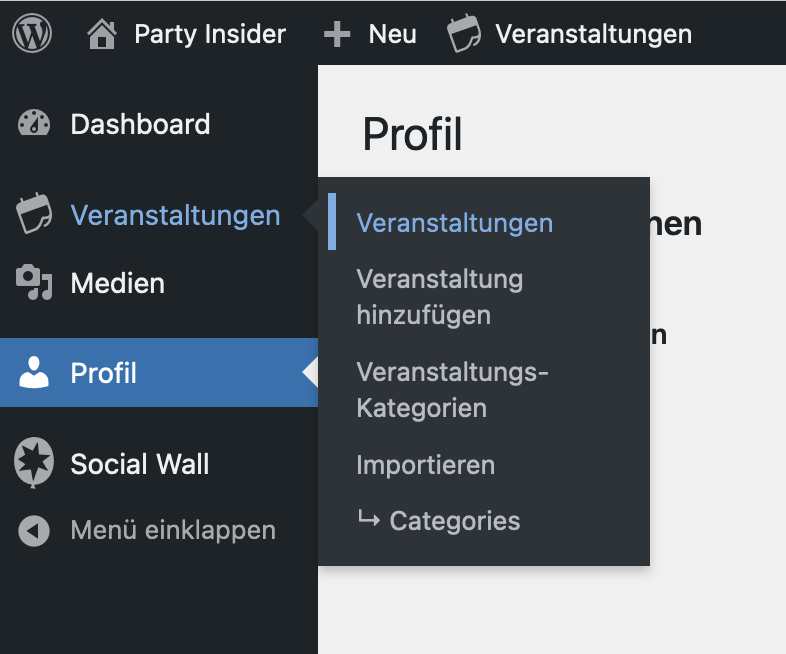Collapse the menu using the arrow icon
Image resolution: width=786 pixels, height=654 pixels.
click(x=34, y=530)
